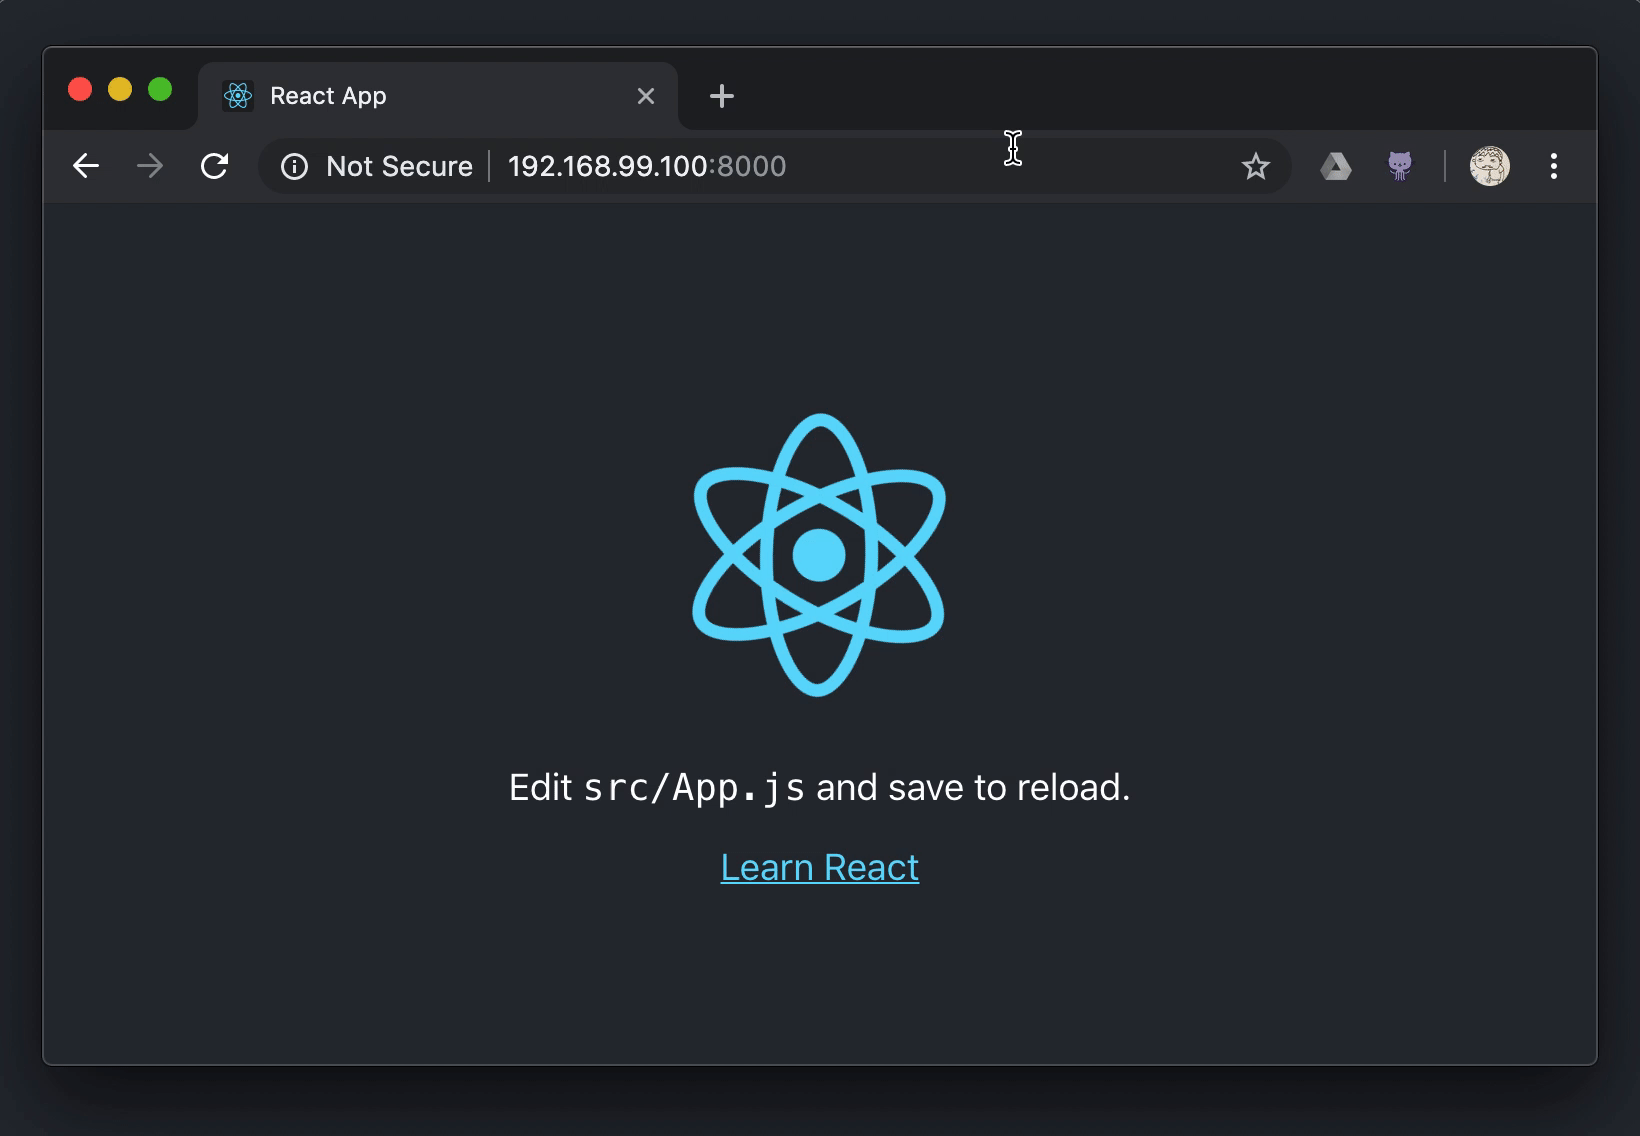Open a new browser tab
1640x1136 pixels.
pos(722,96)
